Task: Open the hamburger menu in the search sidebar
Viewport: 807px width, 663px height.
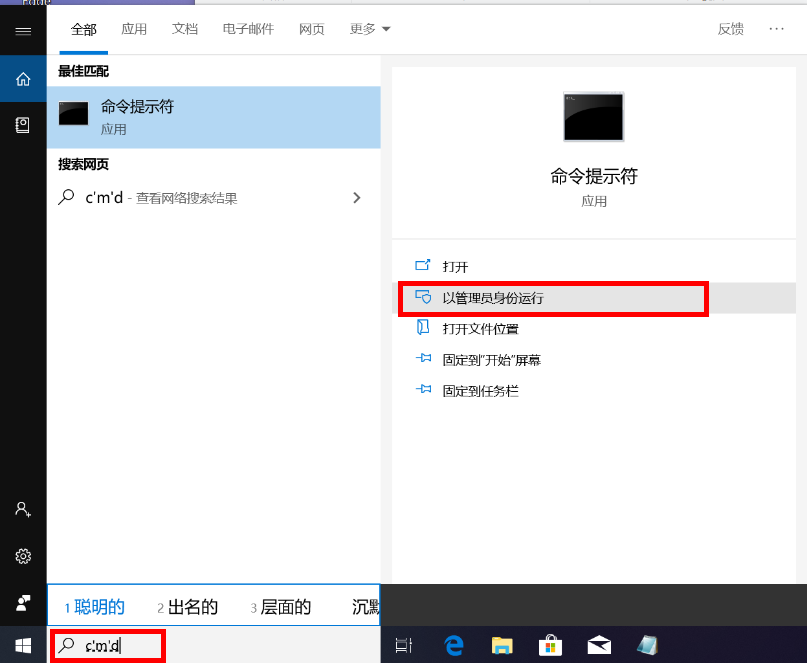Action: [23, 31]
